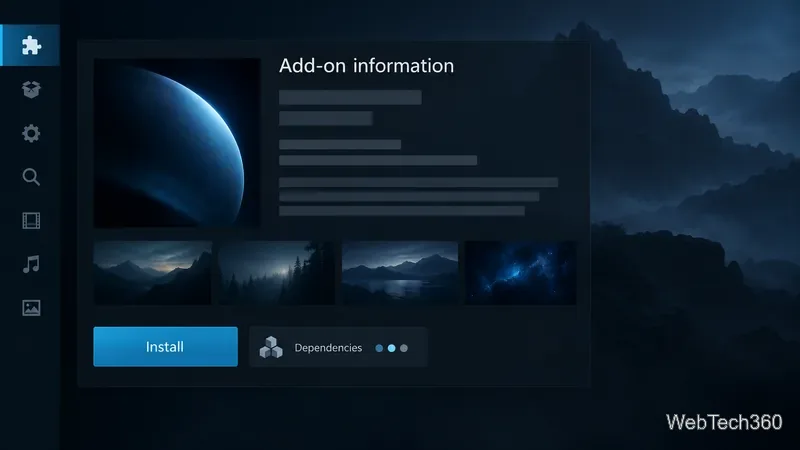
Task: Go to Movies via film strip icon
Action: click(31, 220)
